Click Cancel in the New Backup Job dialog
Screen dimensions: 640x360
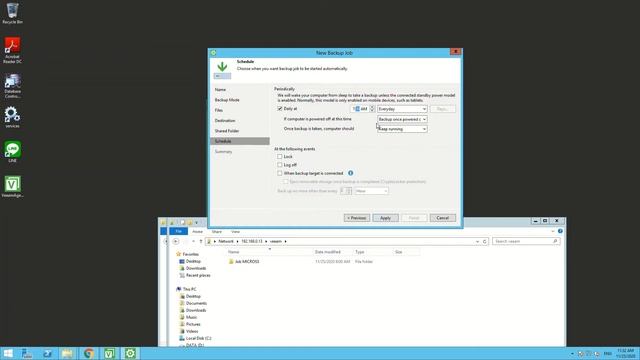tap(442, 218)
